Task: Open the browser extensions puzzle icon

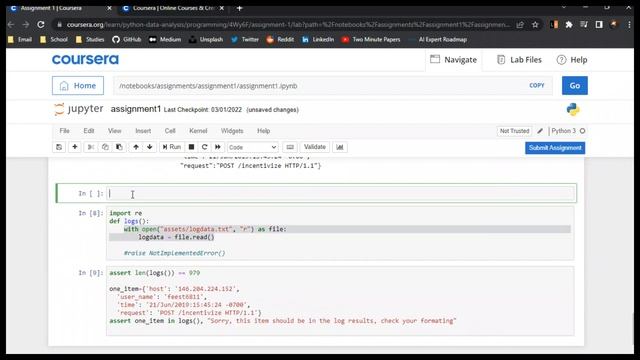Action: pos(569,25)
